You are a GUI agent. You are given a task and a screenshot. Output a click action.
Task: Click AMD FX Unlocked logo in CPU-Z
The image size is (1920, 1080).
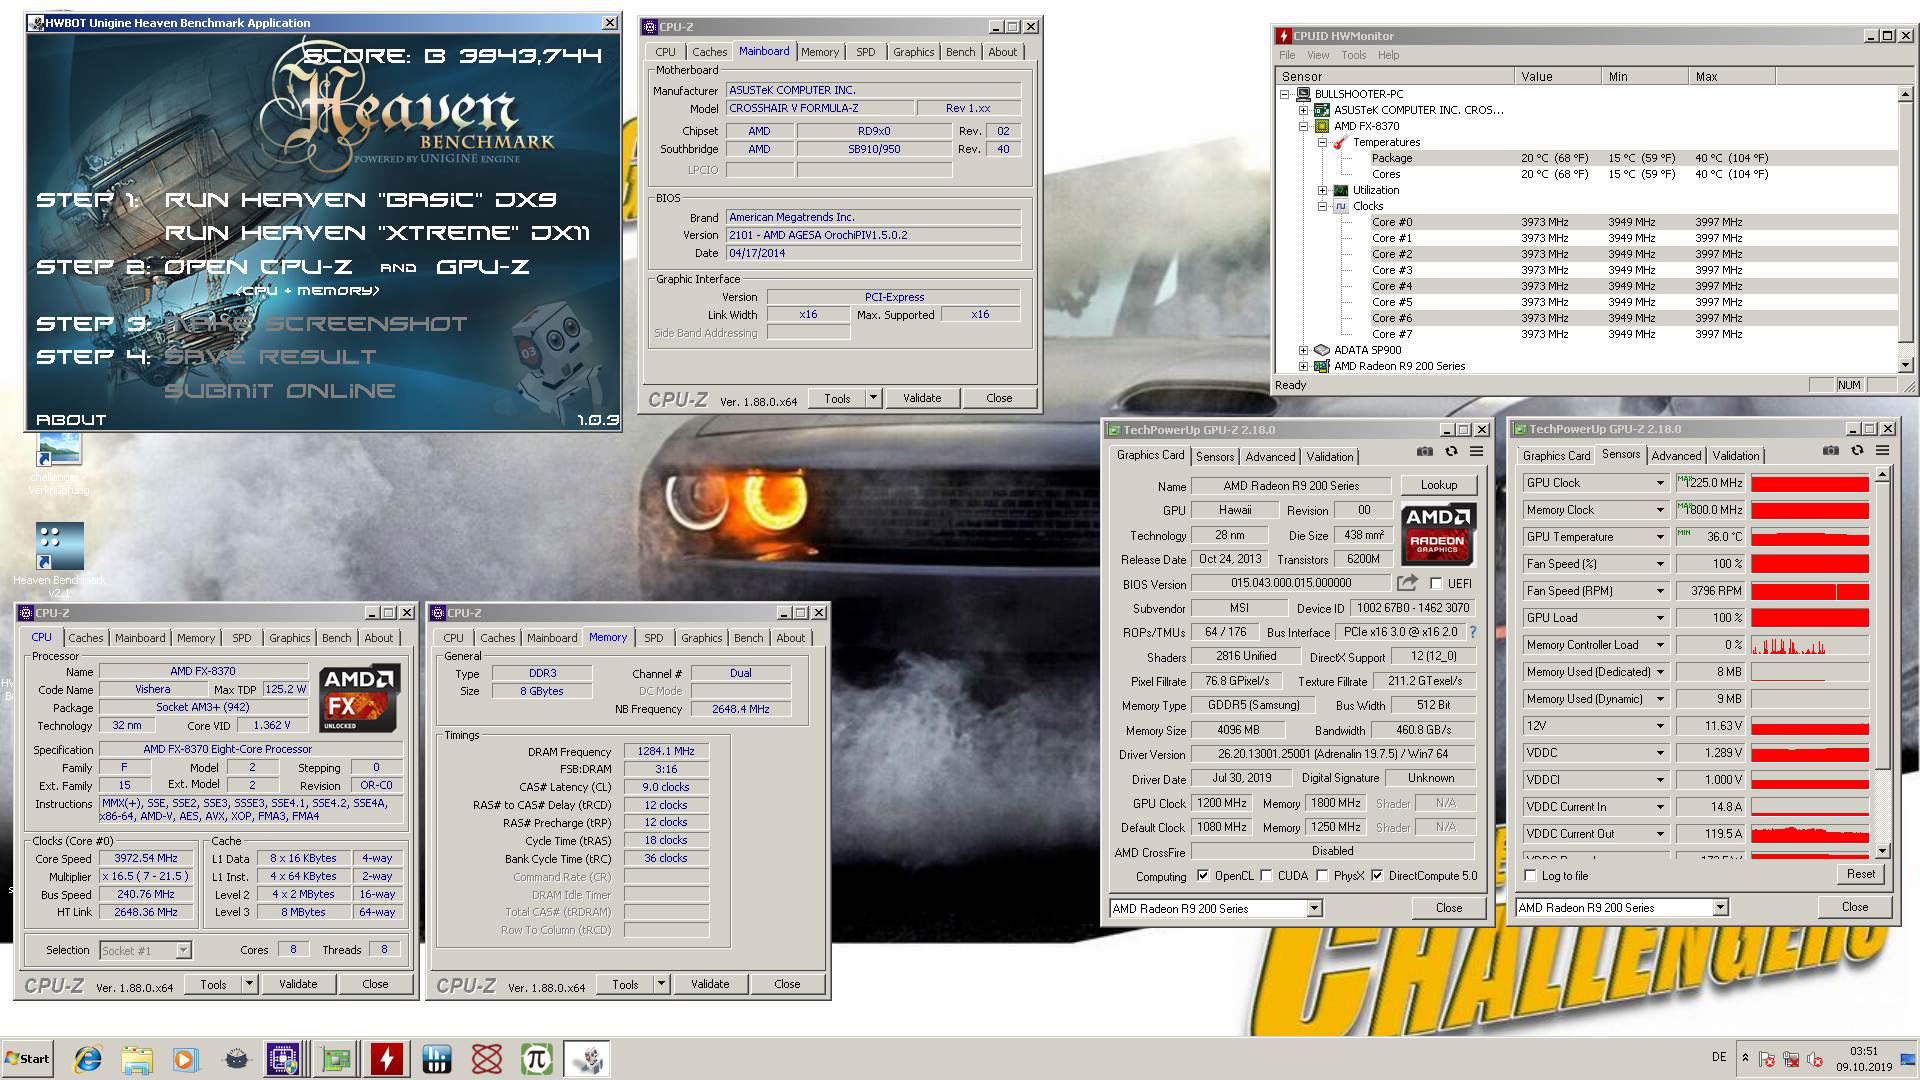360,698
